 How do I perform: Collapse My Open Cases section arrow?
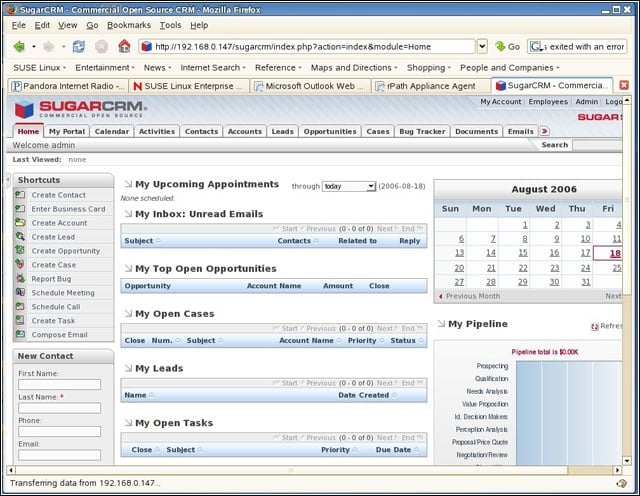128,314
